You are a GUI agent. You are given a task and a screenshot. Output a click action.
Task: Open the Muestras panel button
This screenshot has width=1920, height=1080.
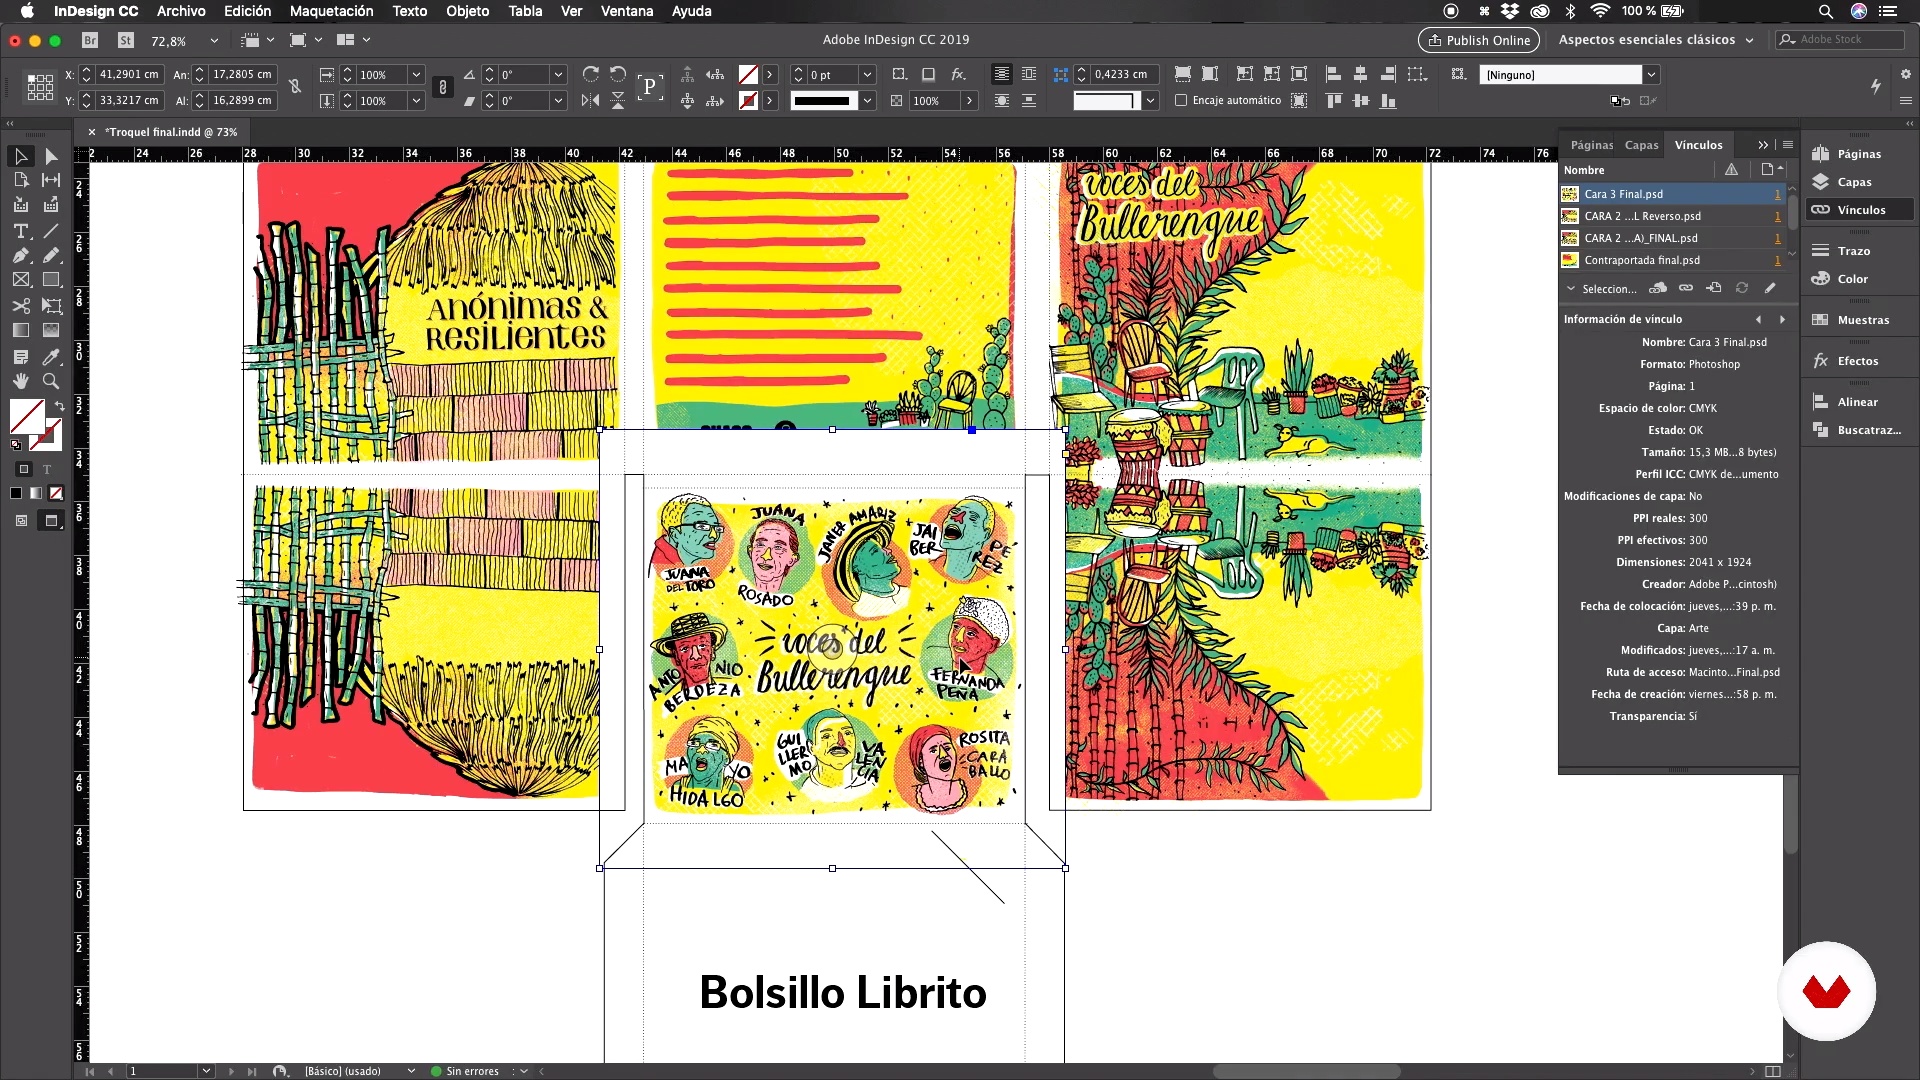click(x=1858, y=320)
